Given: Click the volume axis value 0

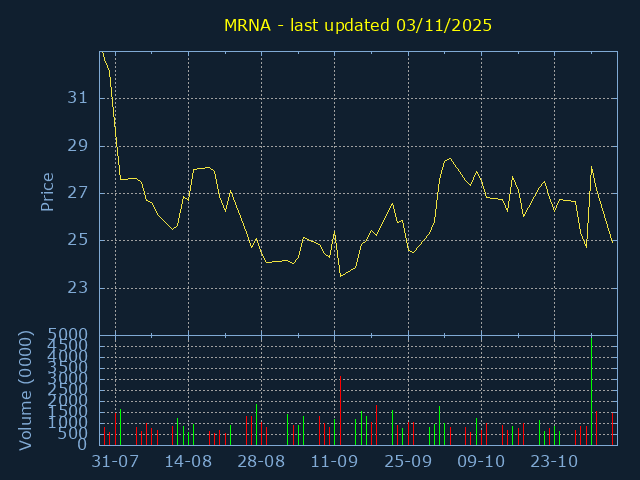Looking at the screenshot, I should pos(83,444).
